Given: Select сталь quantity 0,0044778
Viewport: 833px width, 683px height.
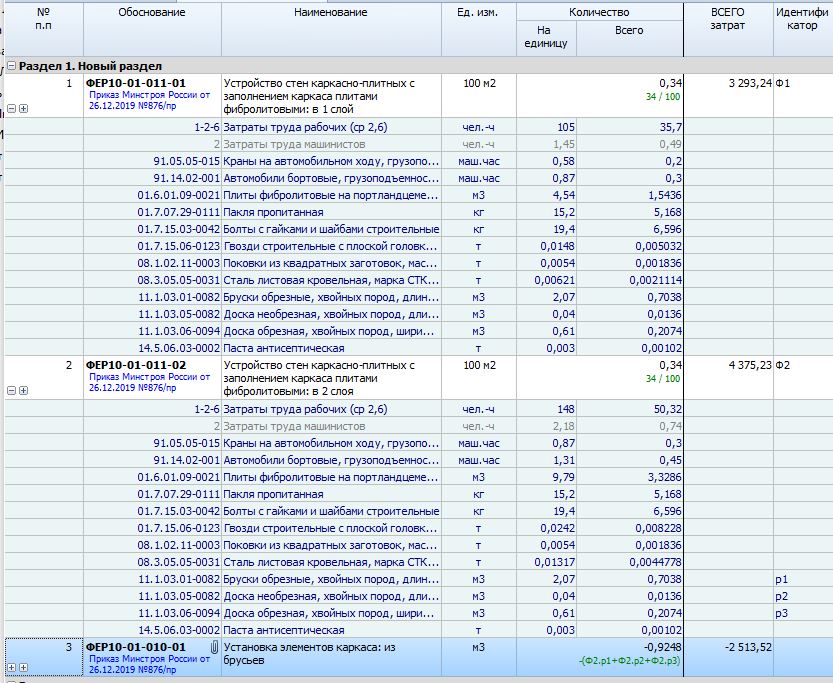Looking at the screenshot, I should pos(656,562).
